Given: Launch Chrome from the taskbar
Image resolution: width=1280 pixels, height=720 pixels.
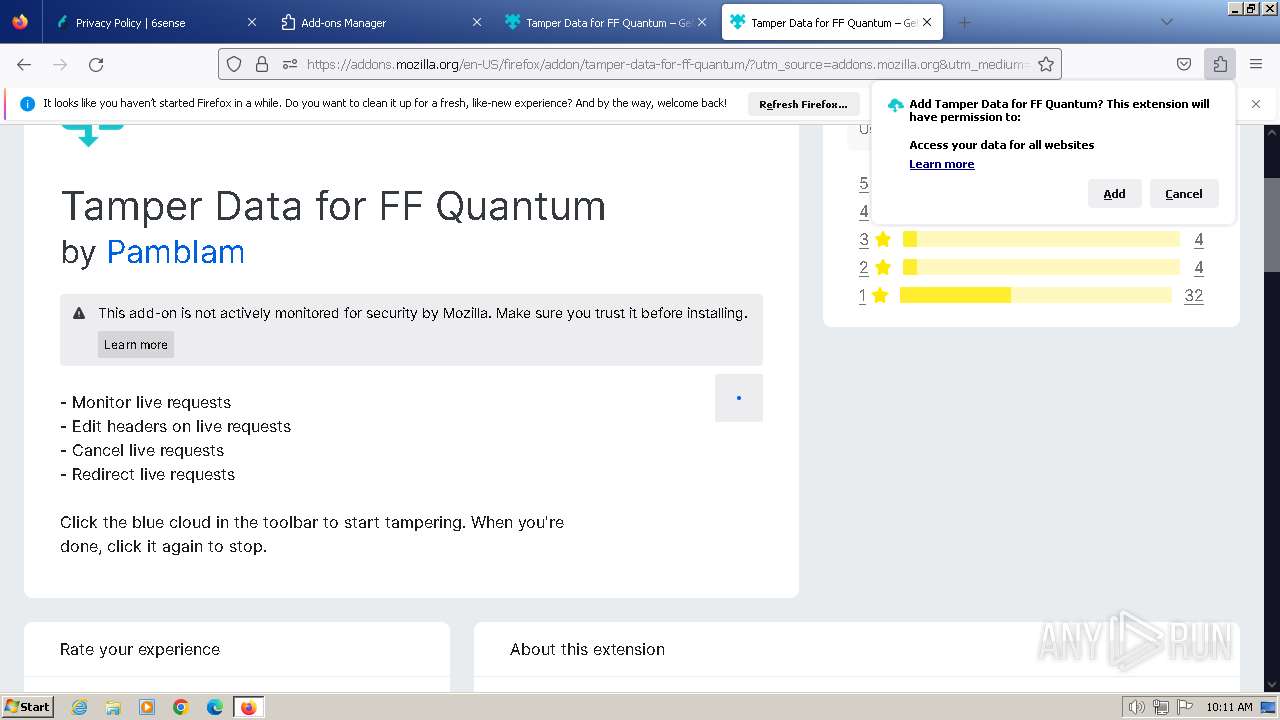Looking at the screenshot, I should (181, 707).
